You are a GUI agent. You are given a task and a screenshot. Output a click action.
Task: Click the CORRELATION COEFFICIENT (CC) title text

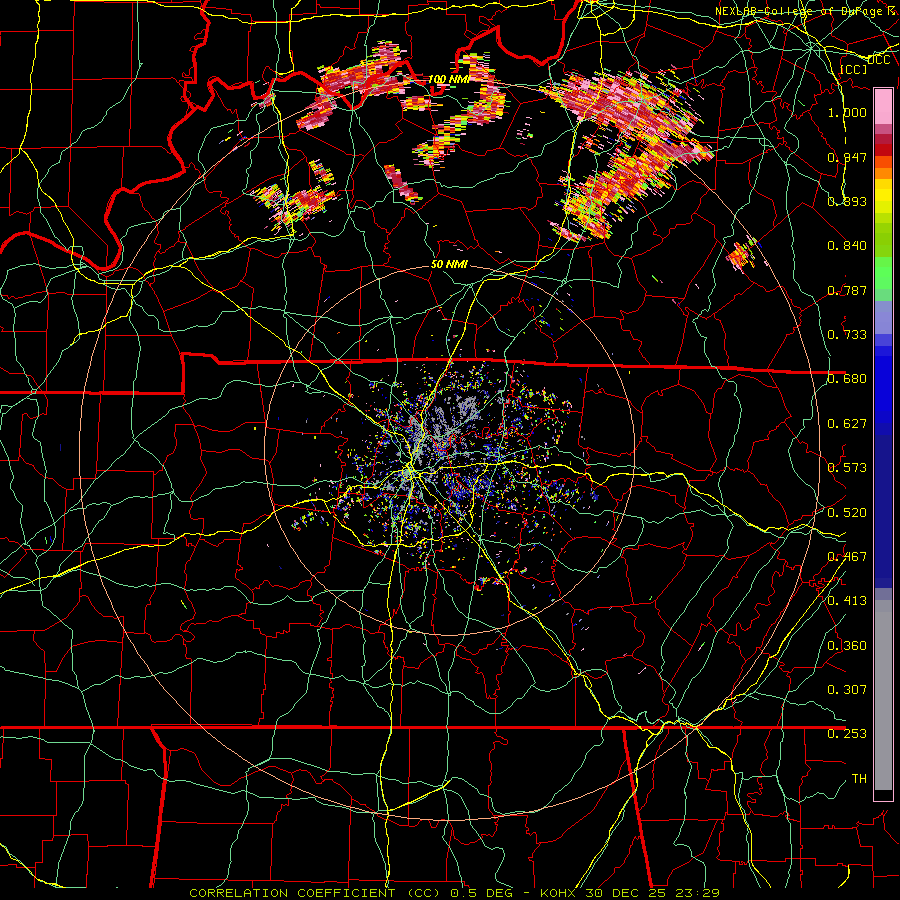(313, 893)
